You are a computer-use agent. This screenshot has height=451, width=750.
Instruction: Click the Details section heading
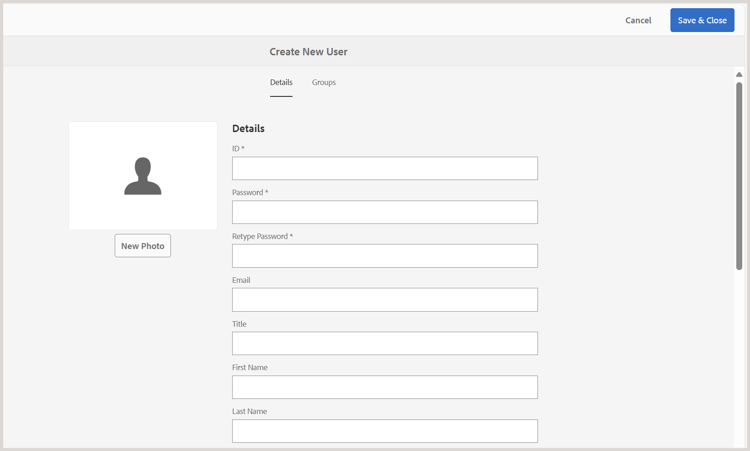coord(248,128)
